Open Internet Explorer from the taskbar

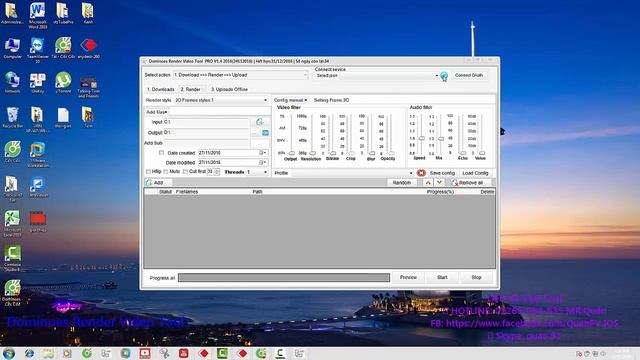tap(29, 353)
